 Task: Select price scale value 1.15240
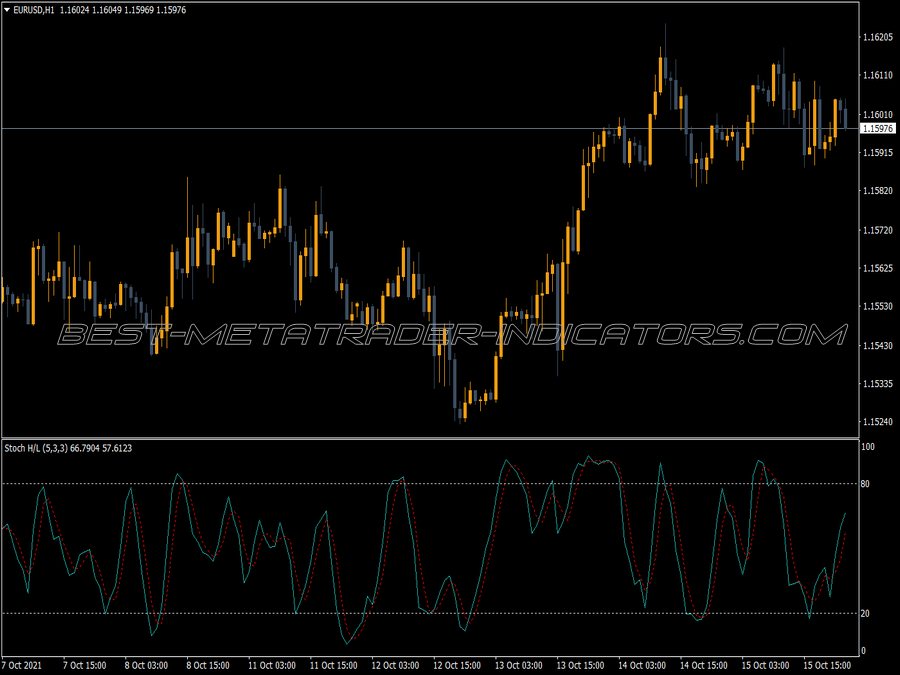pyautogui.click(x=878, y=422)
